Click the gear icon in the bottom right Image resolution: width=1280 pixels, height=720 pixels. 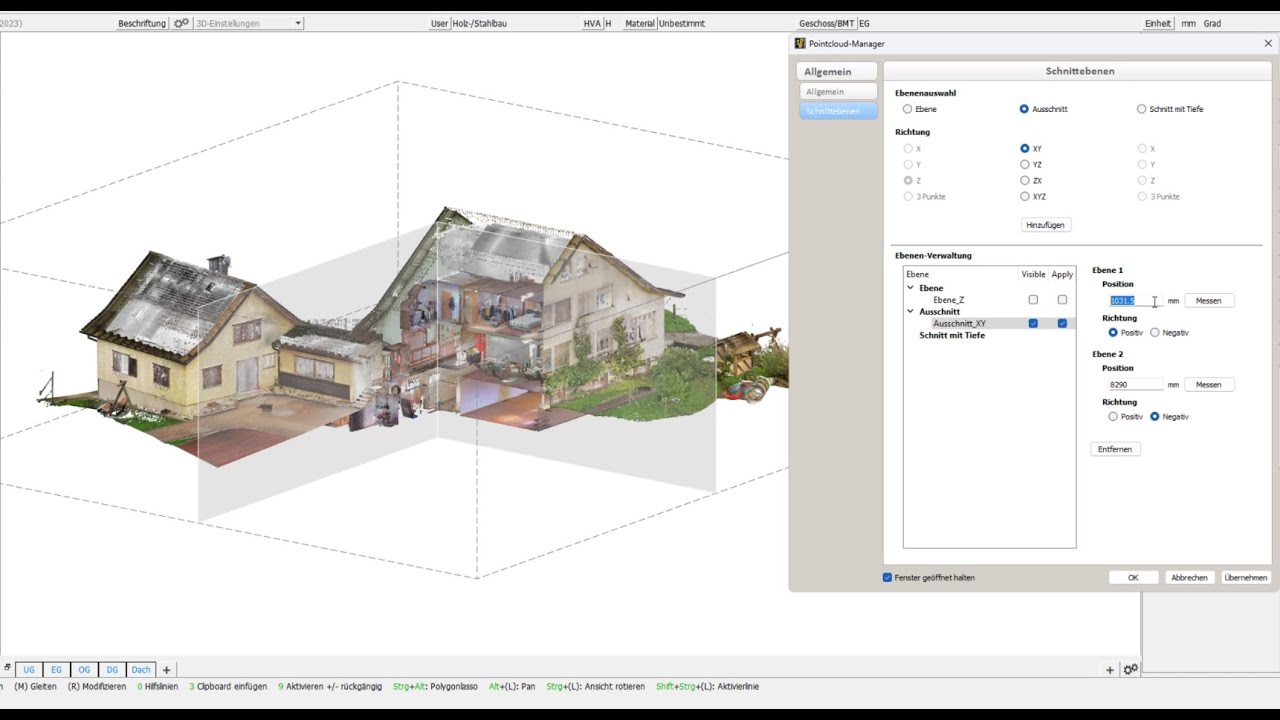click(1130, 670)
